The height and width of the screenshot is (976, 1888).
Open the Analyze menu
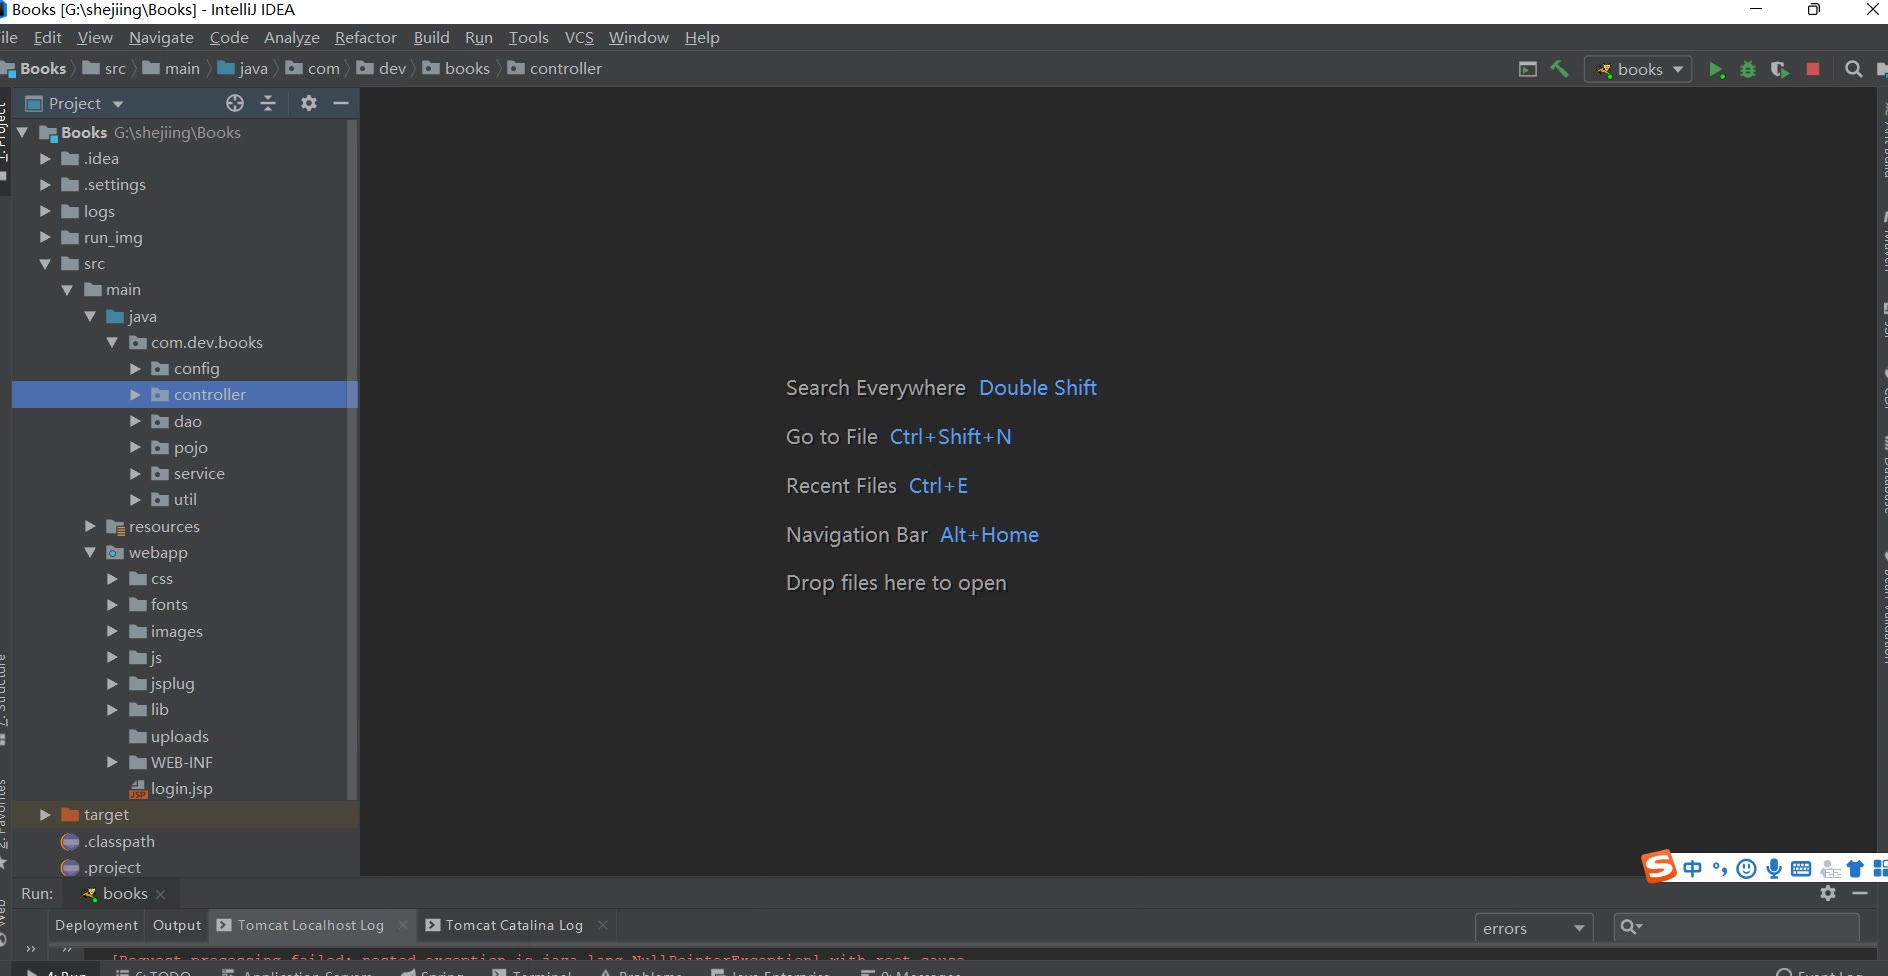291,37
